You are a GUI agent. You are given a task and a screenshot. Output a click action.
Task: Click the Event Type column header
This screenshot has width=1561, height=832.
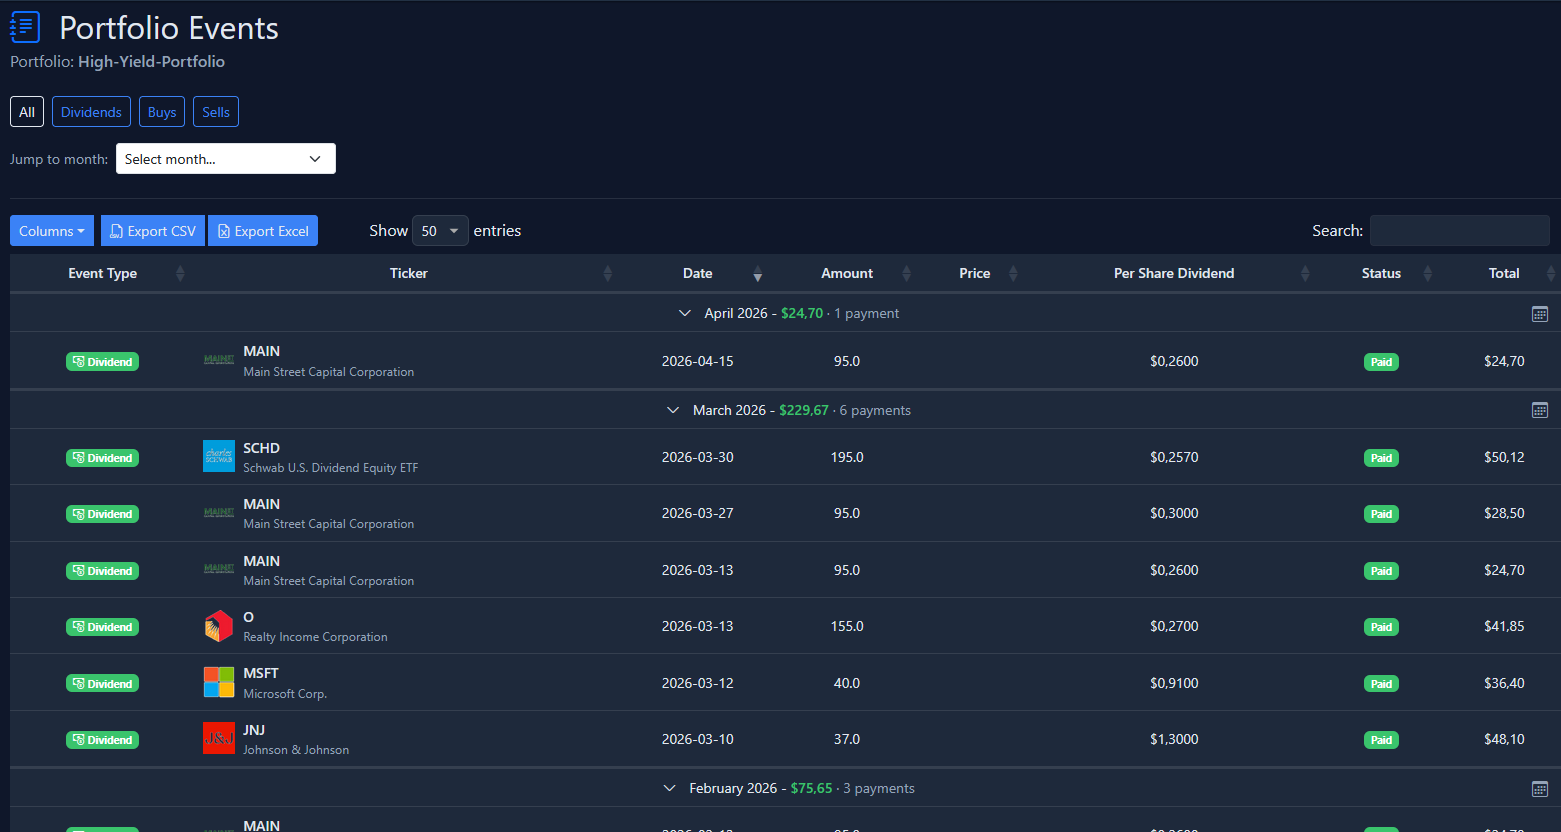tap(103, 273)
